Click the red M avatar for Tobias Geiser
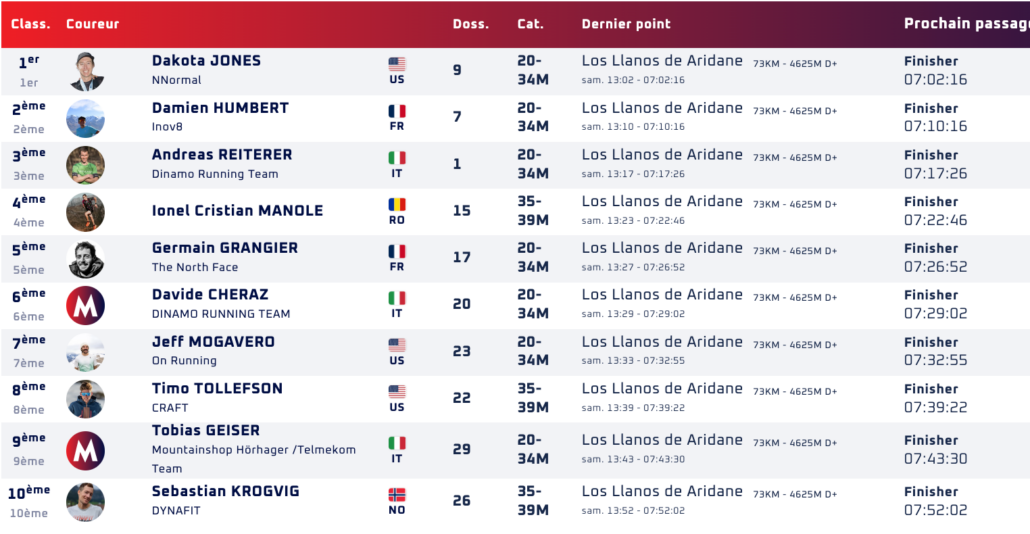The height and width of the screenshot is (534, 1030). 86,450
